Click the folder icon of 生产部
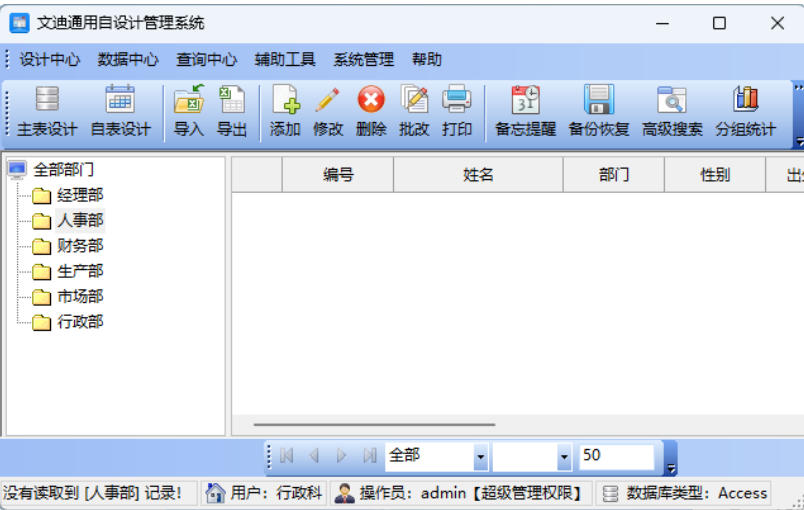Image resolution: width=804 pixels, height=510 pixels. [42, 271]
